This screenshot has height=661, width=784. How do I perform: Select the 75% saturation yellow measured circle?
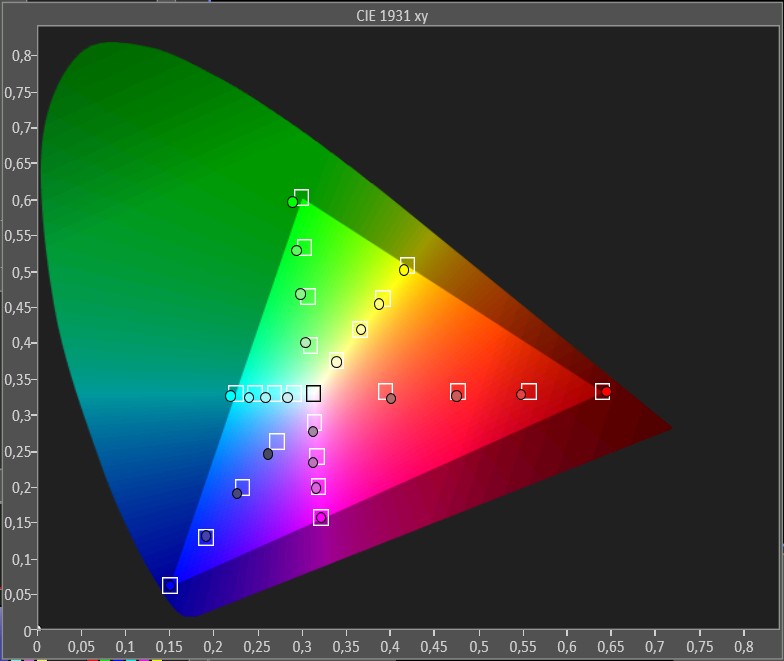coord(379,304)
